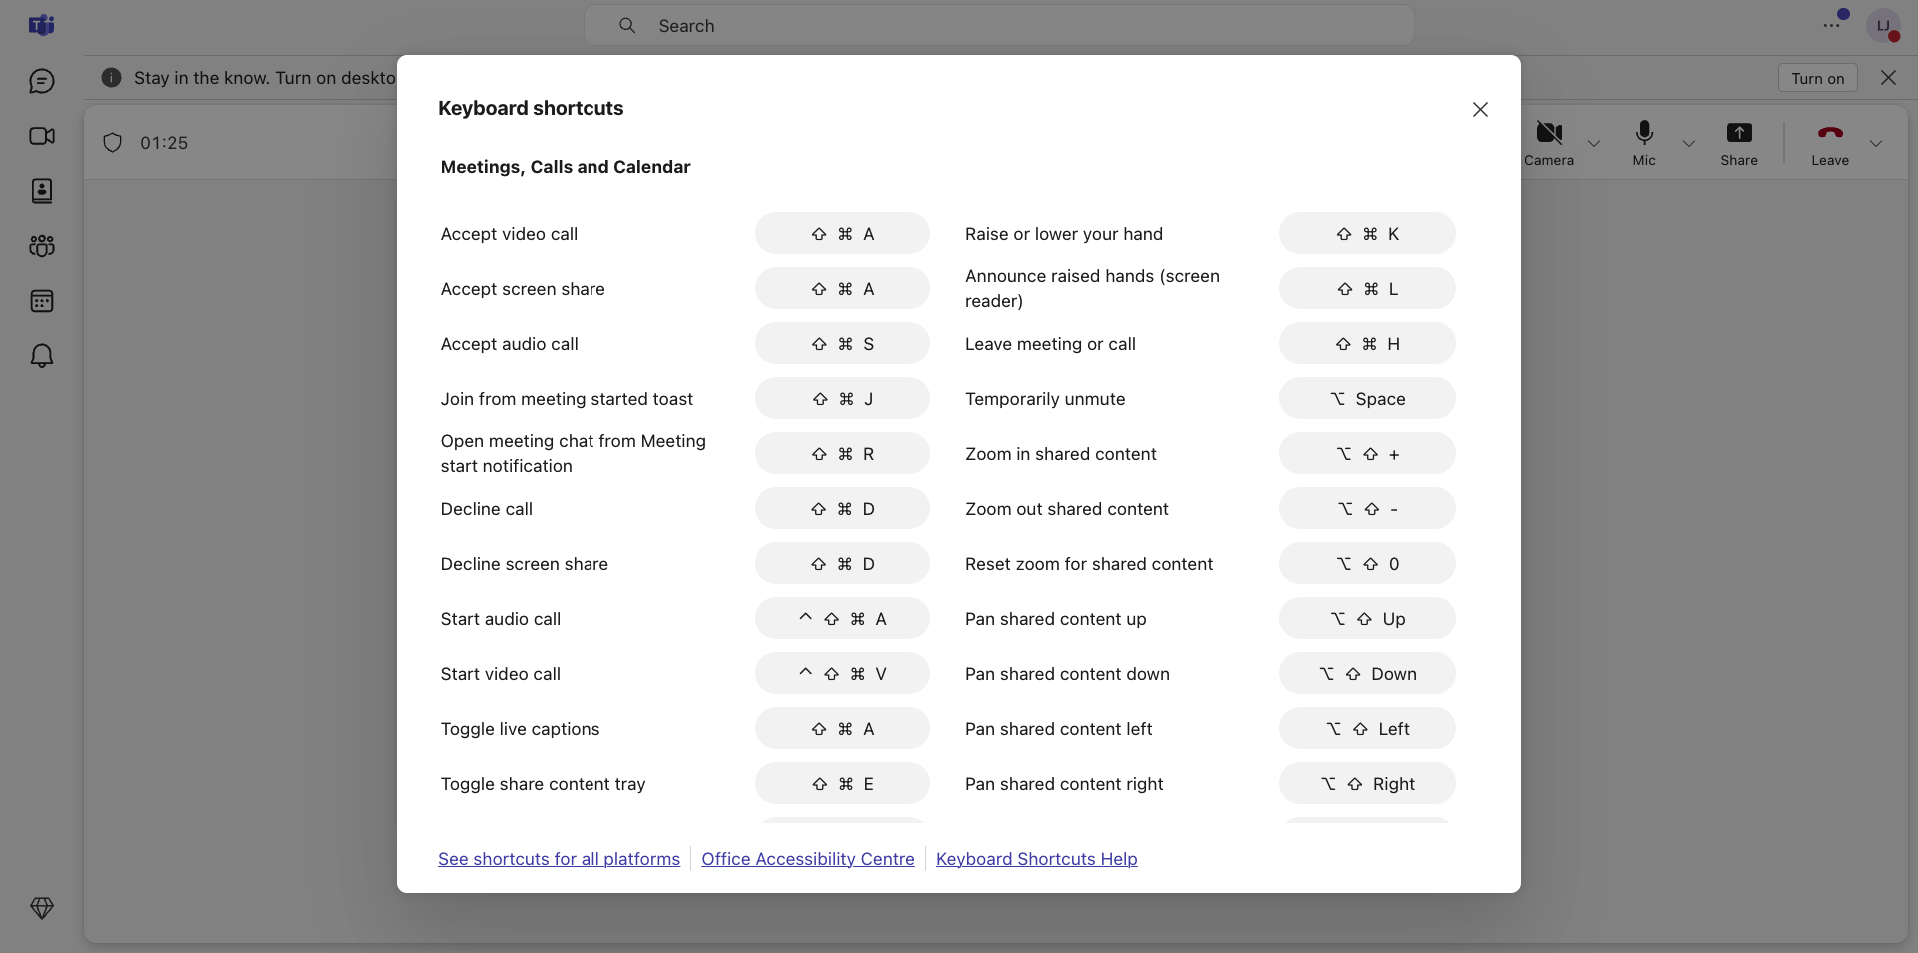Click the Temporarily unmute Space shortcut
Viewport: 1918px width, 953px height.
click(x=1367, y=399)
